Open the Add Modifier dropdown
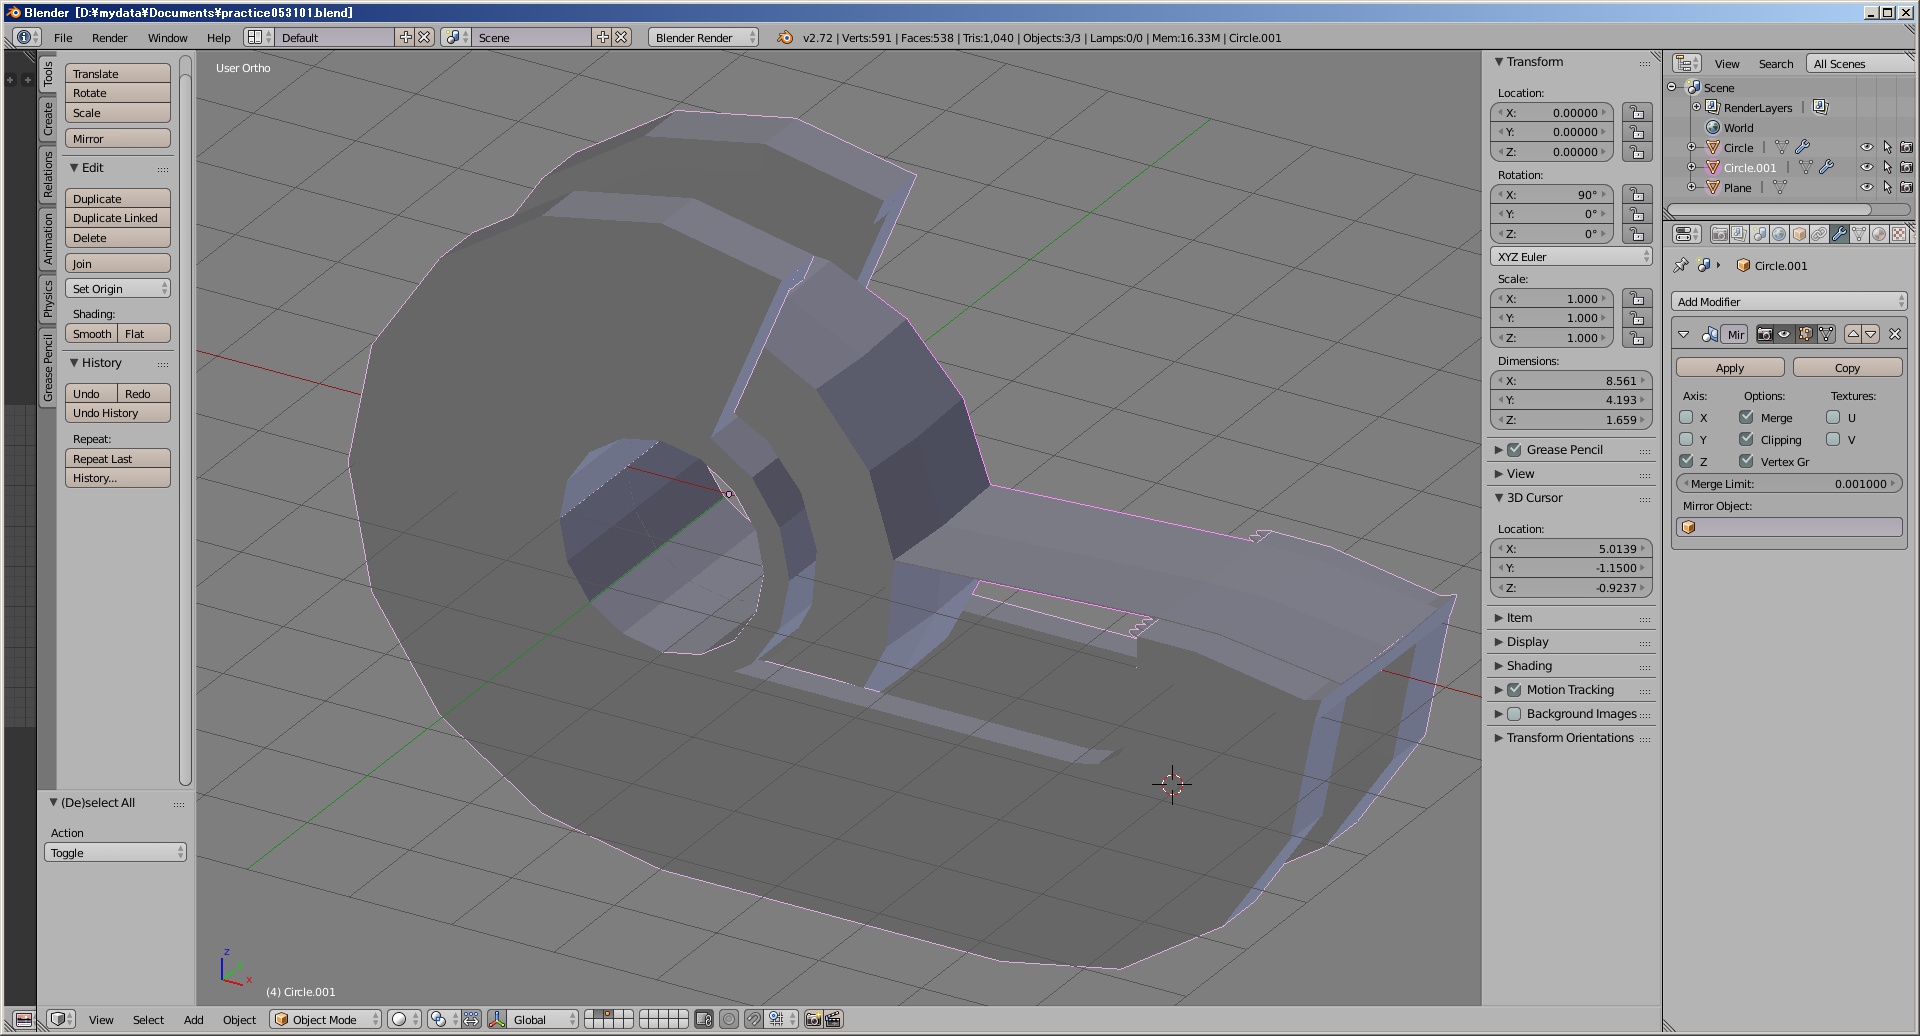The image size is (1920, 1036). [1789, 301]
